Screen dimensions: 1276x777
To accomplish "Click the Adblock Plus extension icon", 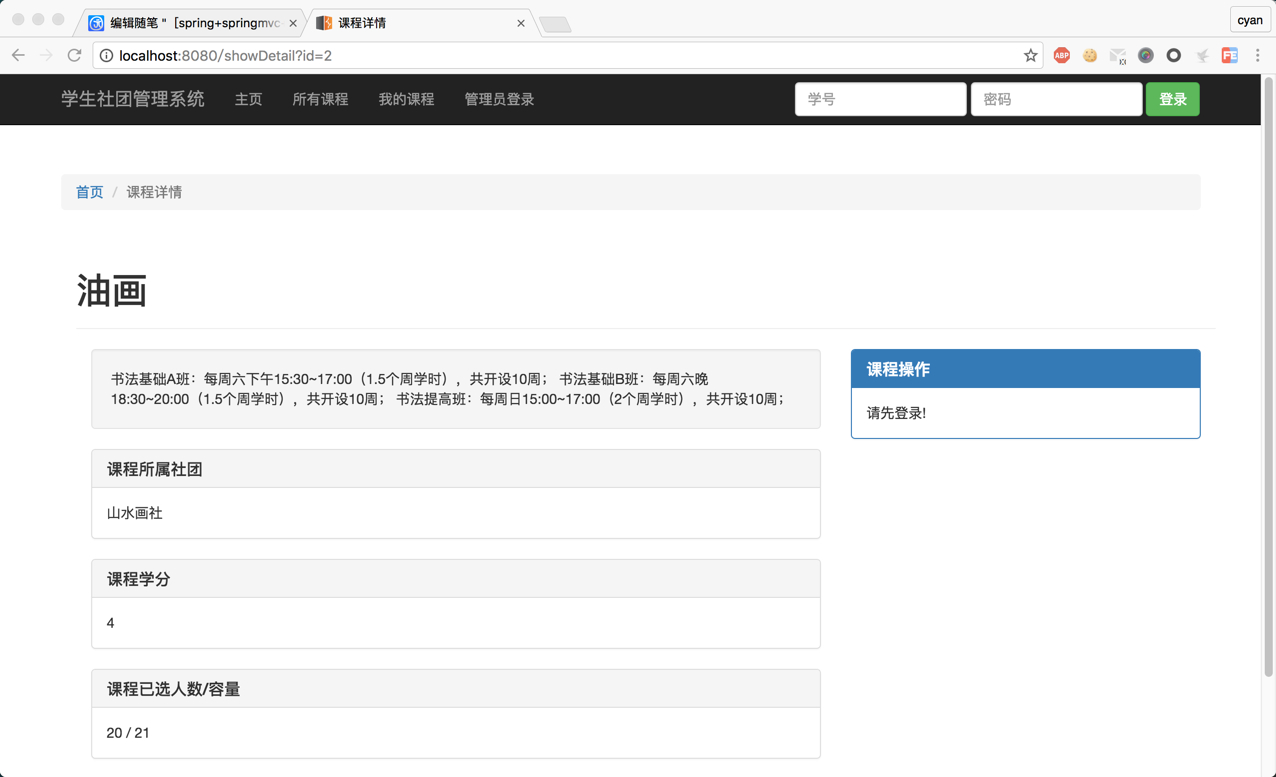I will [1062, 55].
